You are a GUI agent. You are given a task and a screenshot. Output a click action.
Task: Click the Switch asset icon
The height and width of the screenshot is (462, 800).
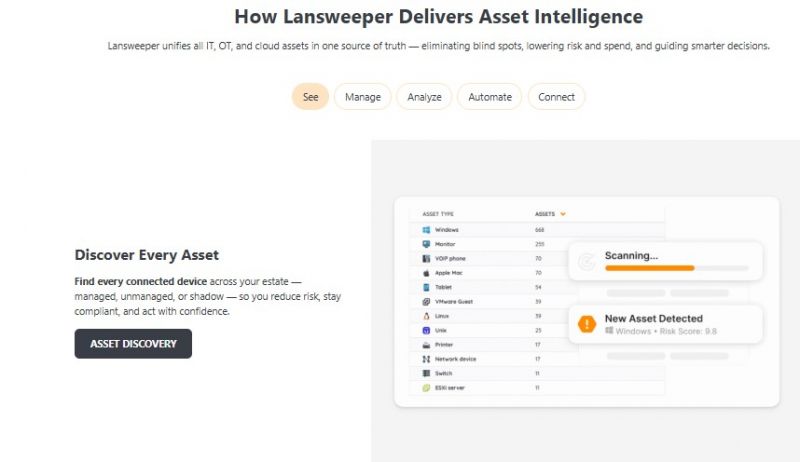tap(426, 373)
